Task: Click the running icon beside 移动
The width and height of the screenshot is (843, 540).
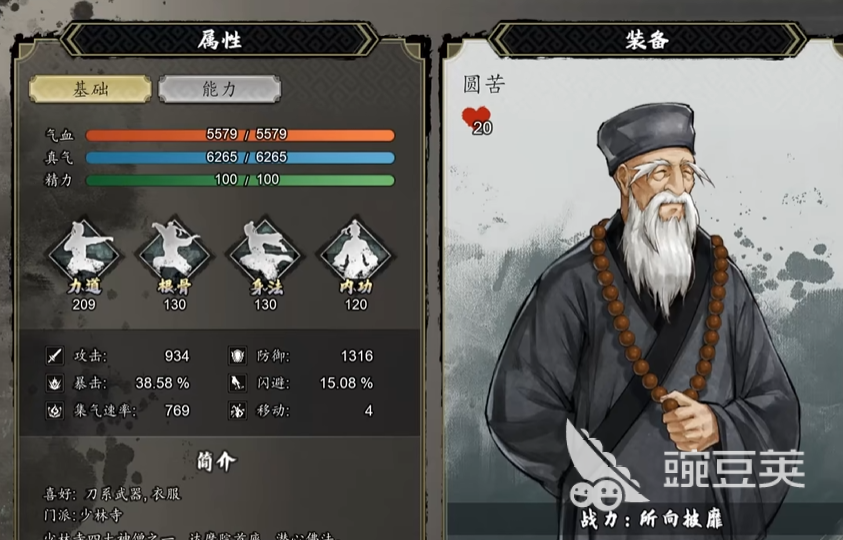Action: click(x=237, y=411)
